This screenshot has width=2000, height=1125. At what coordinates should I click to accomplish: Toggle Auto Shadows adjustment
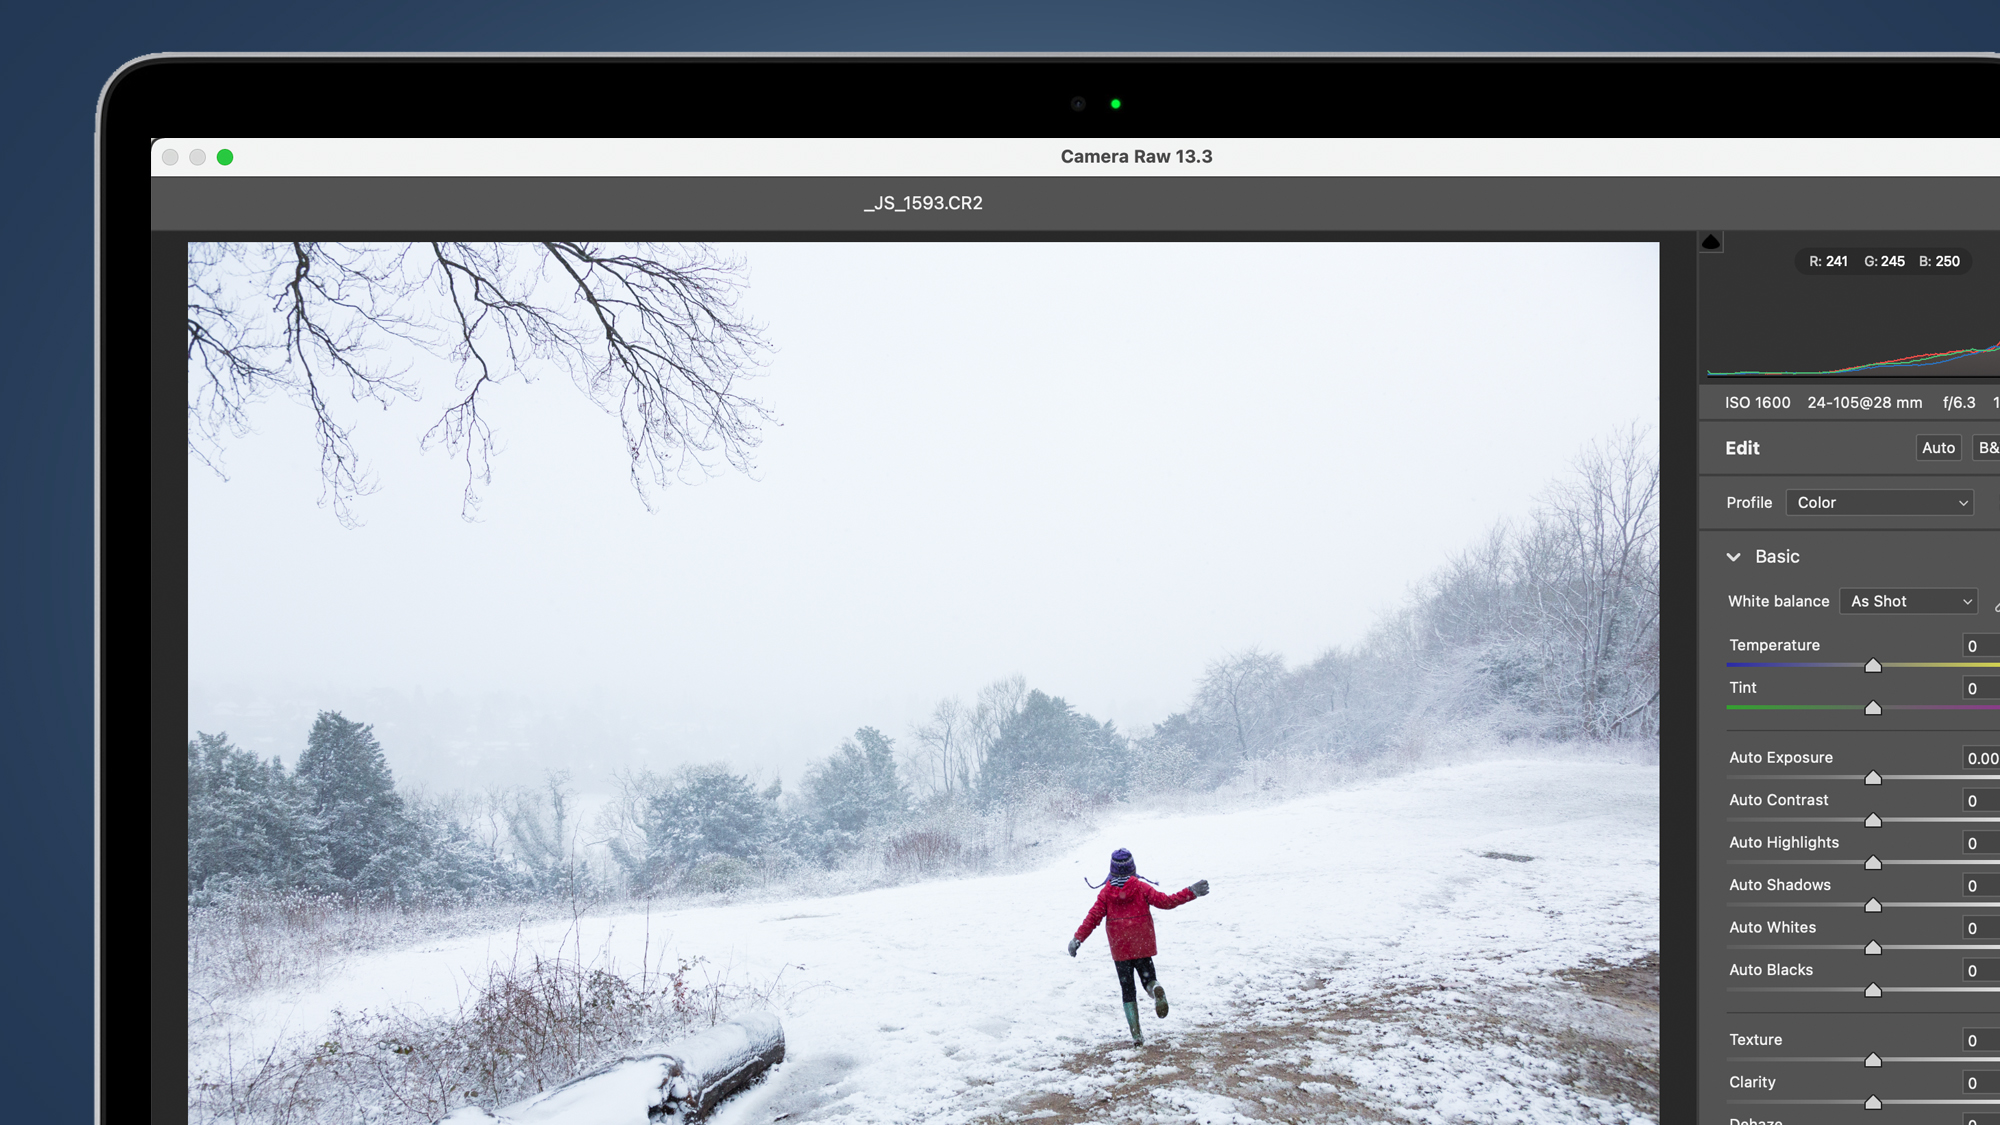(1779, 883)
